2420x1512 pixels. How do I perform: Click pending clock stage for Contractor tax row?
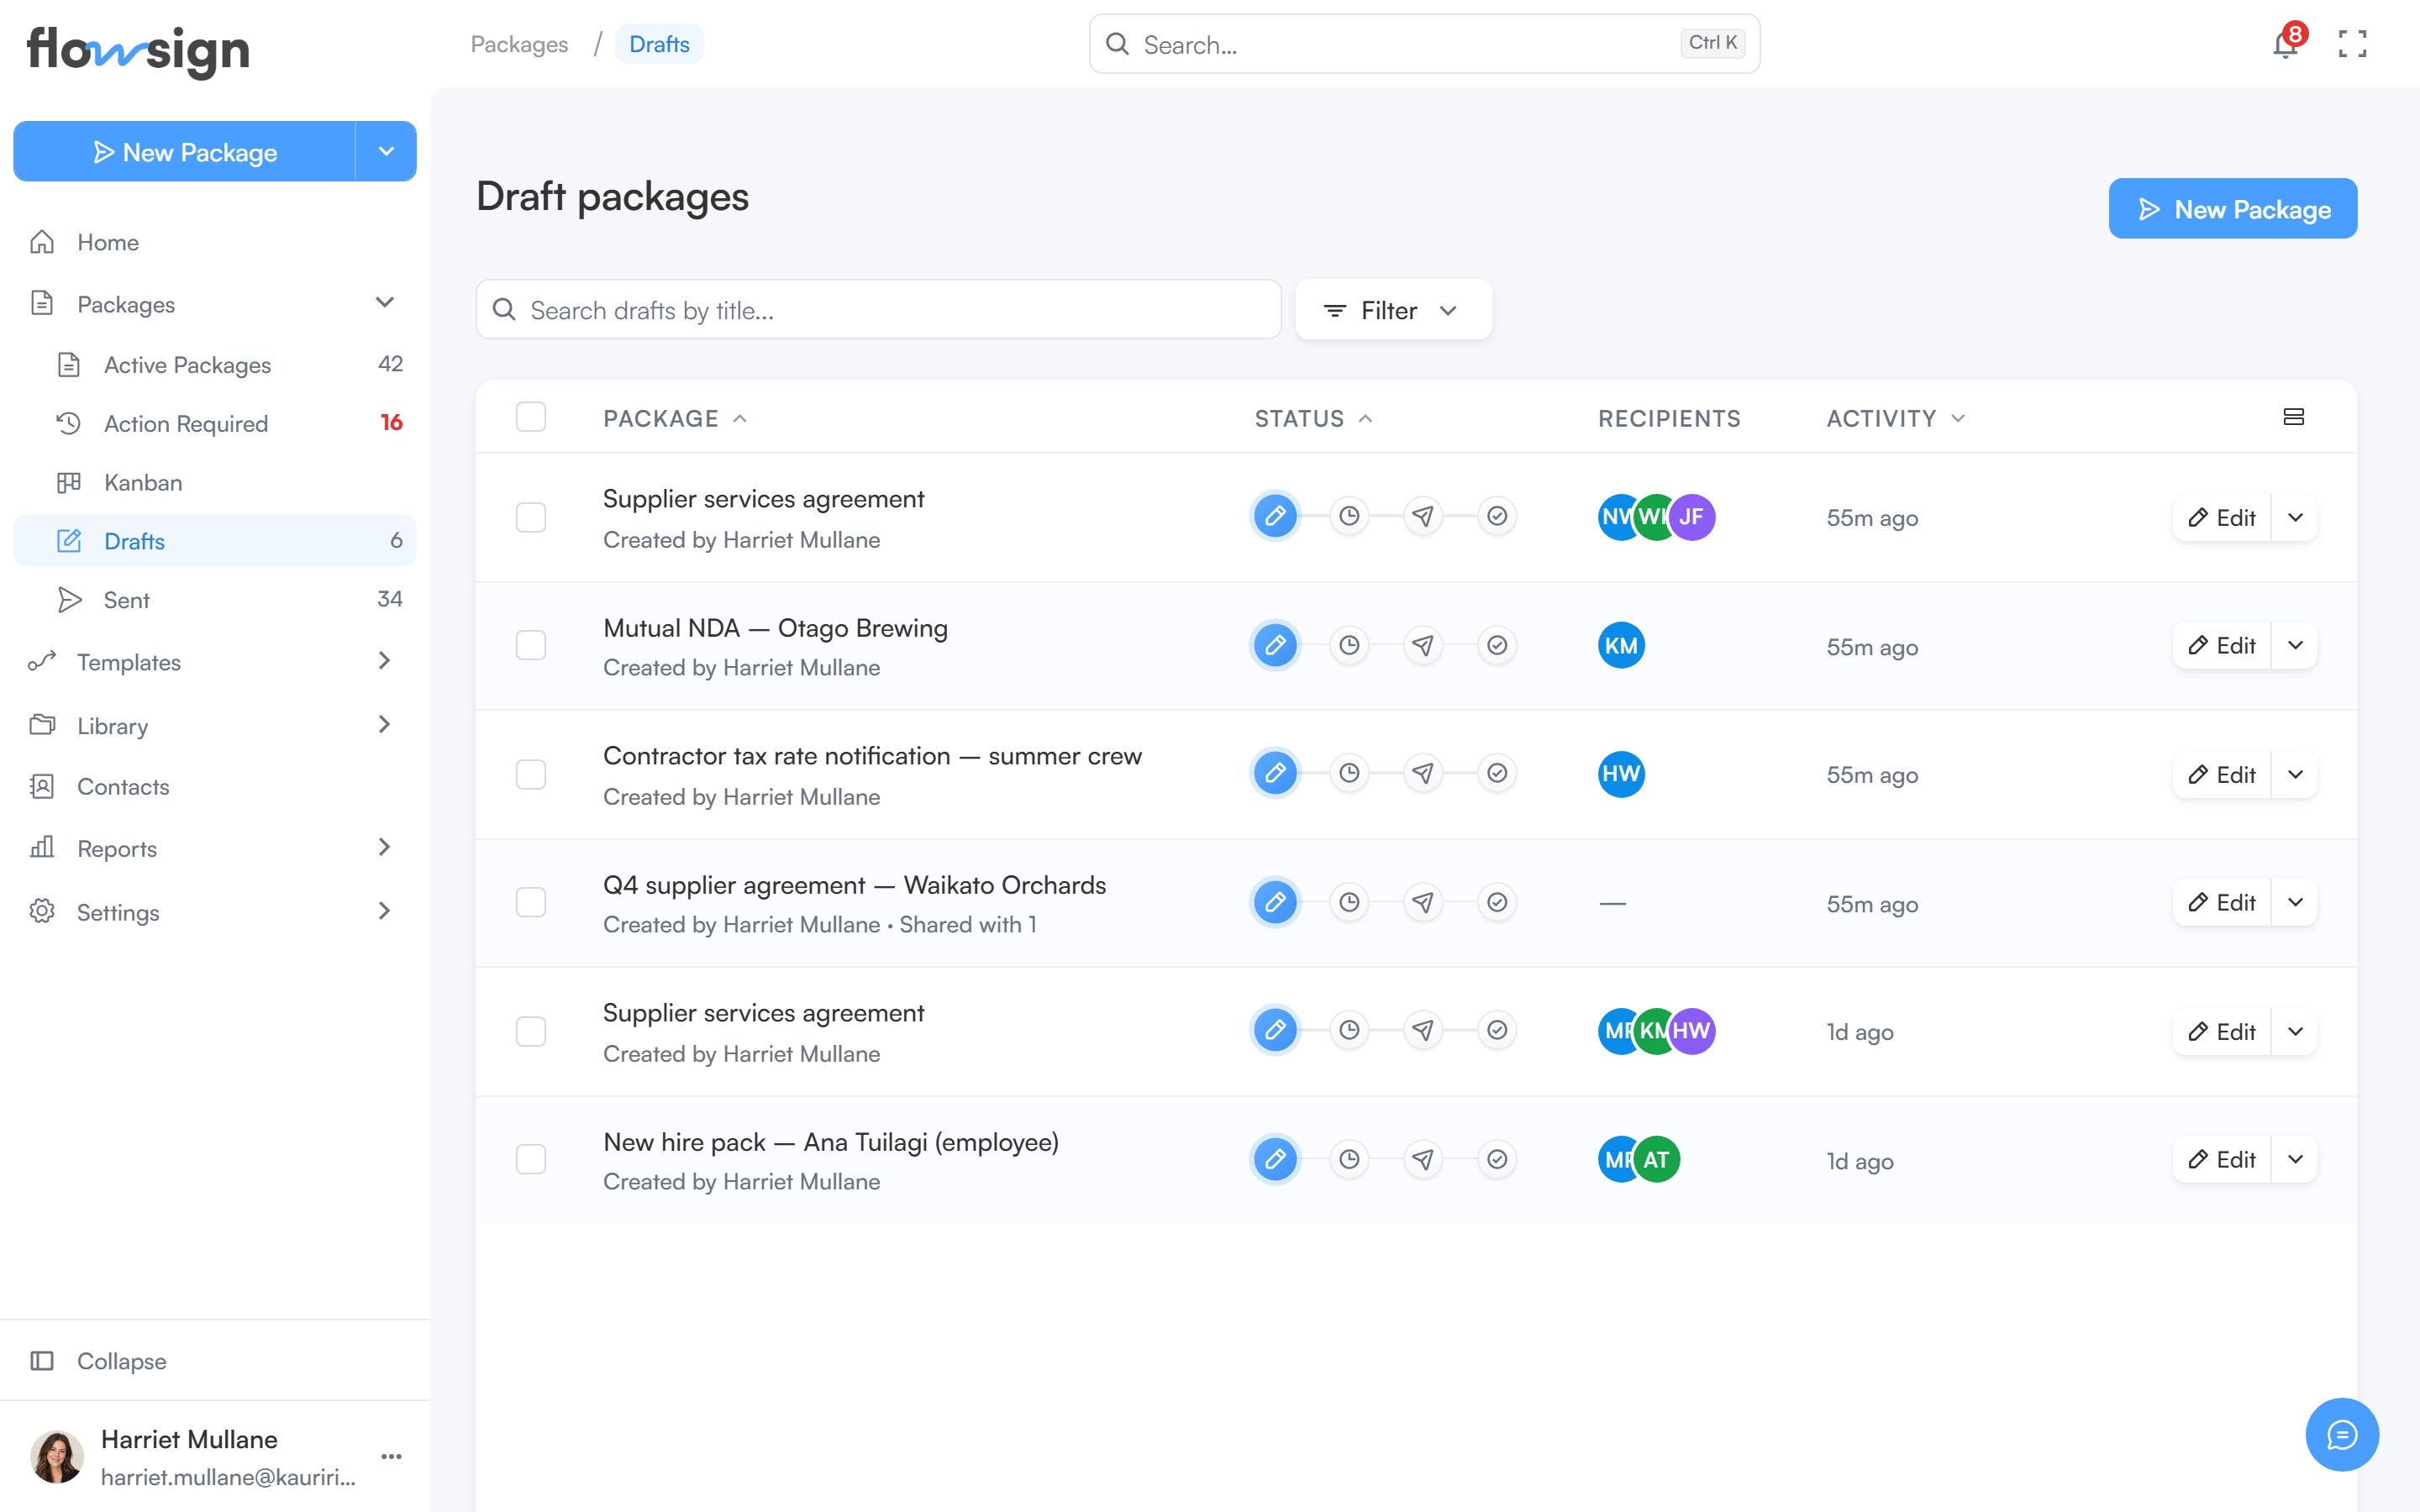click(x=1349, y=773)
